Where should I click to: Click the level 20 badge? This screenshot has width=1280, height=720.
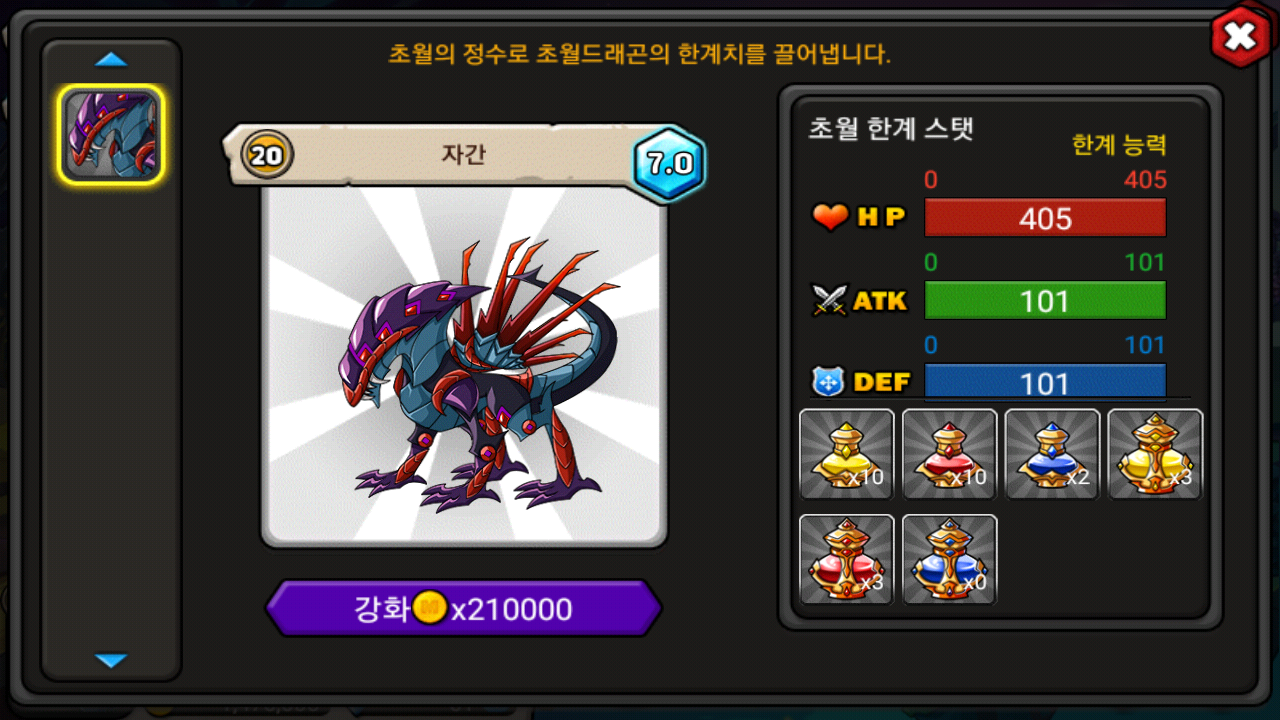(267, 155)
